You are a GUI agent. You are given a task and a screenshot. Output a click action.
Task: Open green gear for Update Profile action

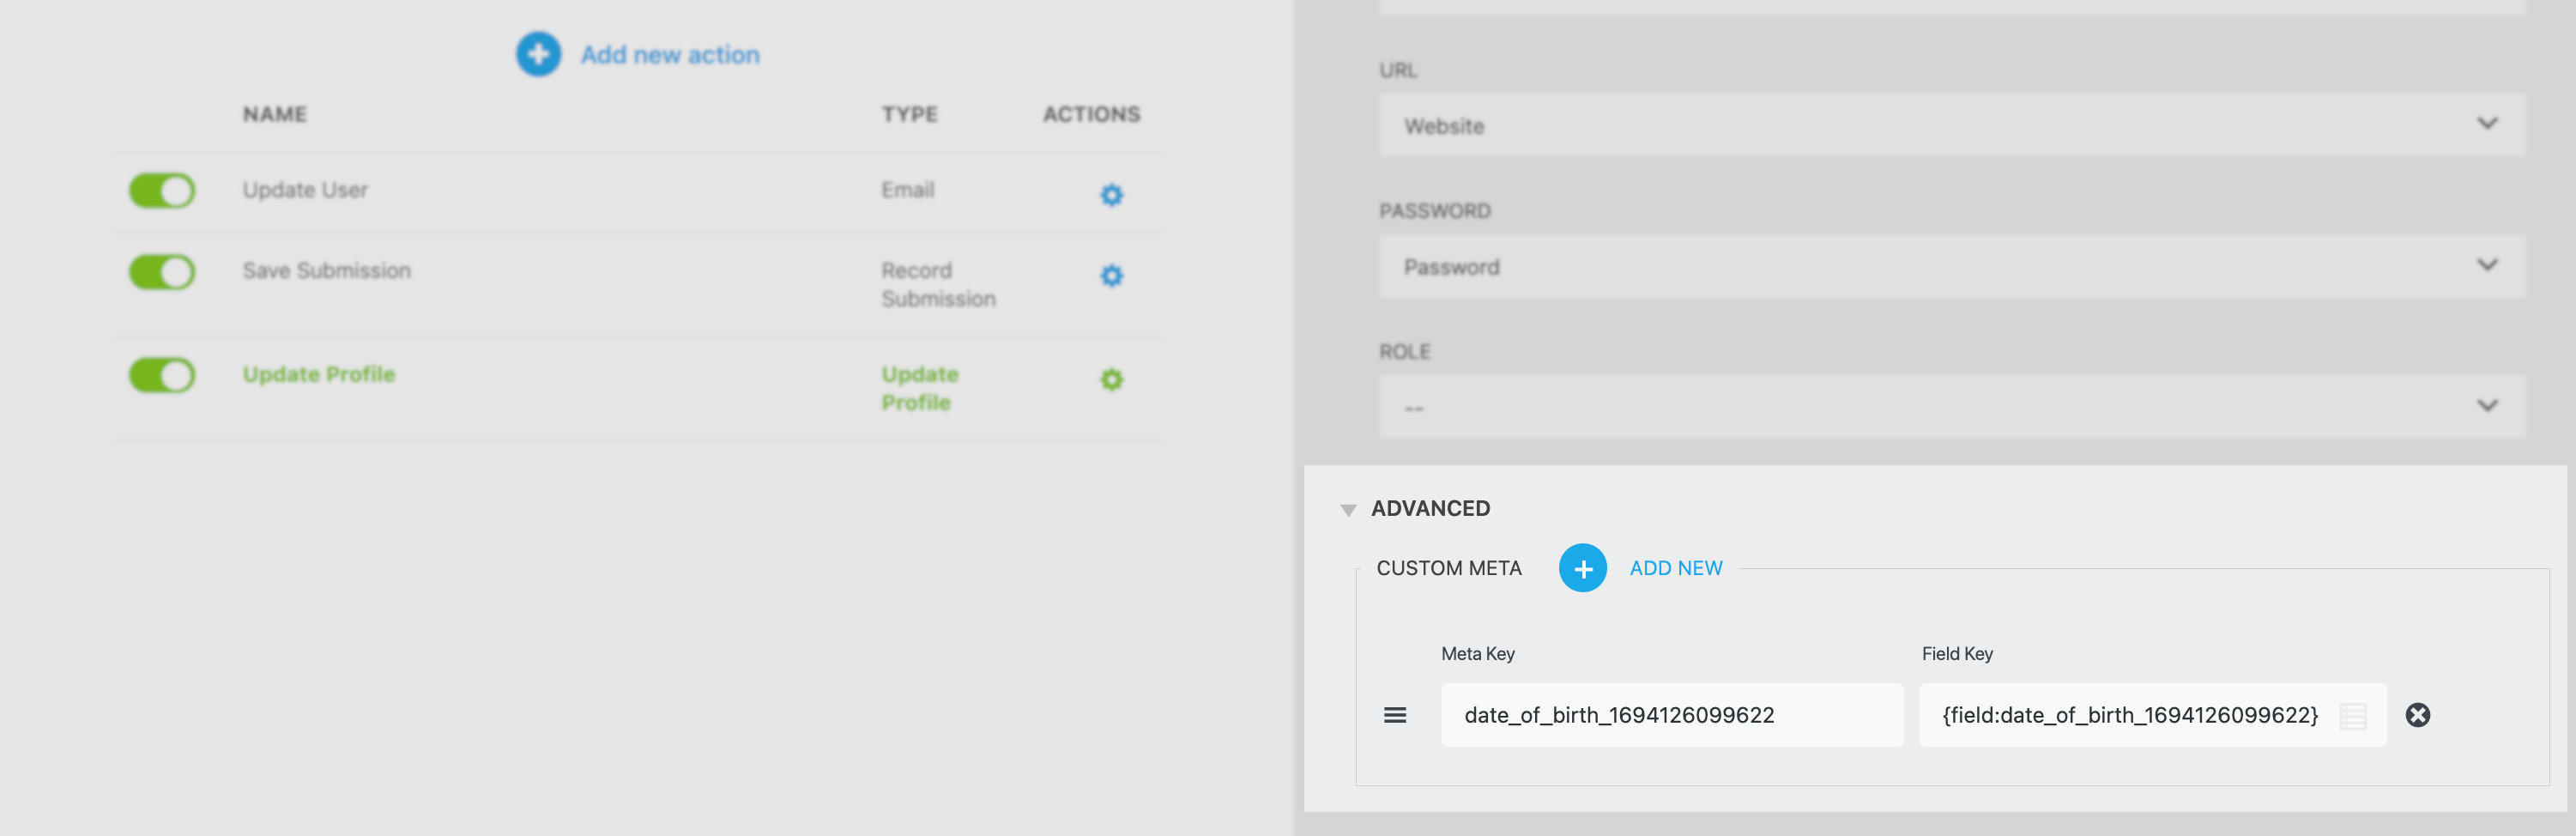click(1111, 379)
